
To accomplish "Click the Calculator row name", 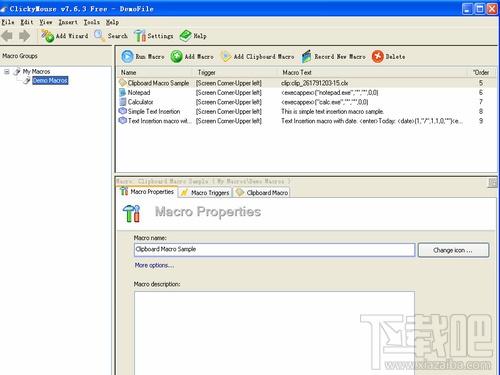I will point(140,102).
